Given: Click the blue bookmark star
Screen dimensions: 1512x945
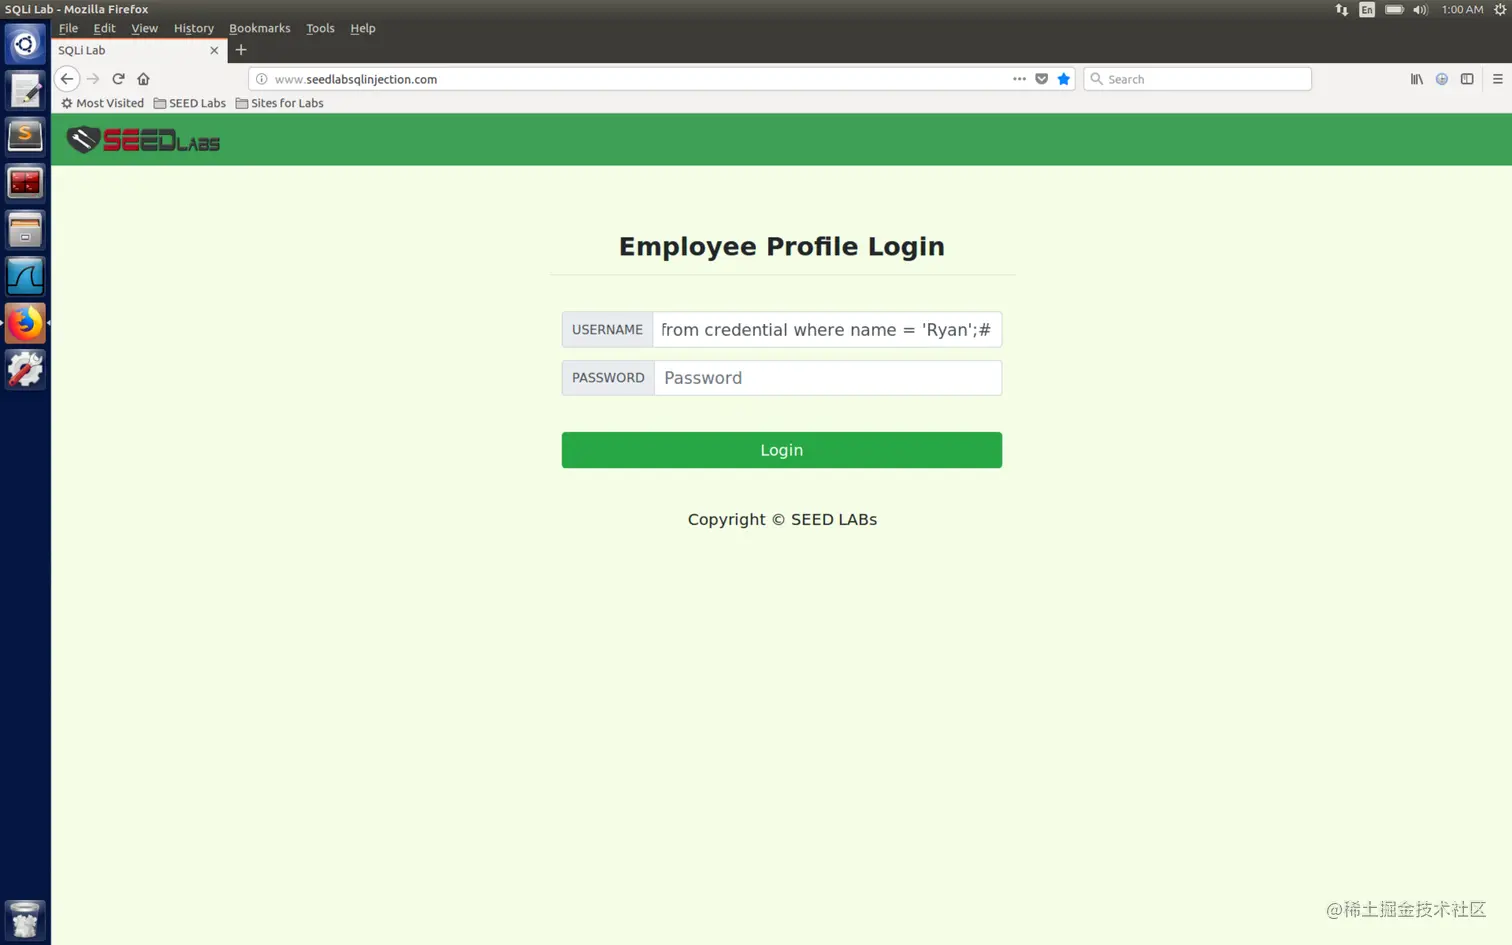Looking at the screenshot, I should coord(1063,79).
